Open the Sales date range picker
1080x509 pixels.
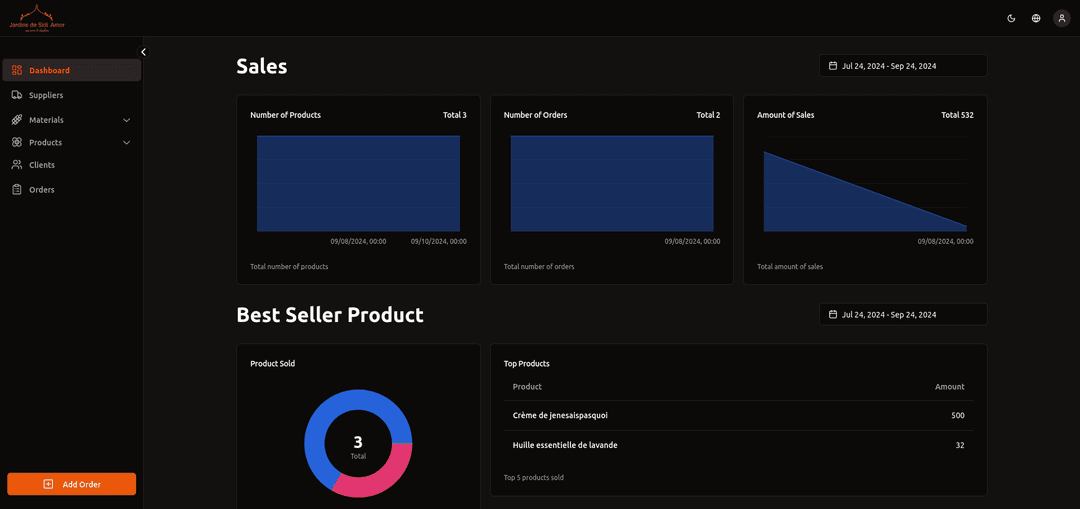(903, 66)
